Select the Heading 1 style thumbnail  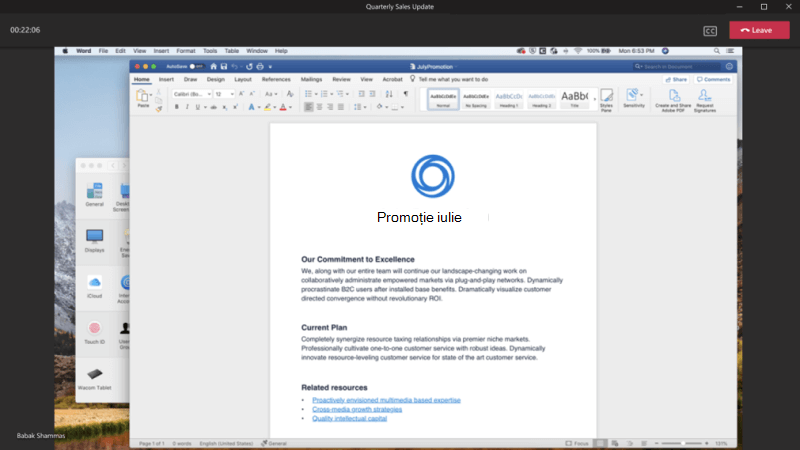[509, 99]
